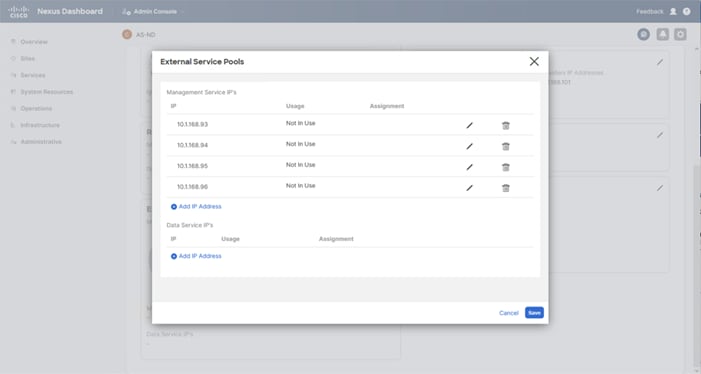Edit the 10.1.168.95 IP row

(x=469, y=167)
